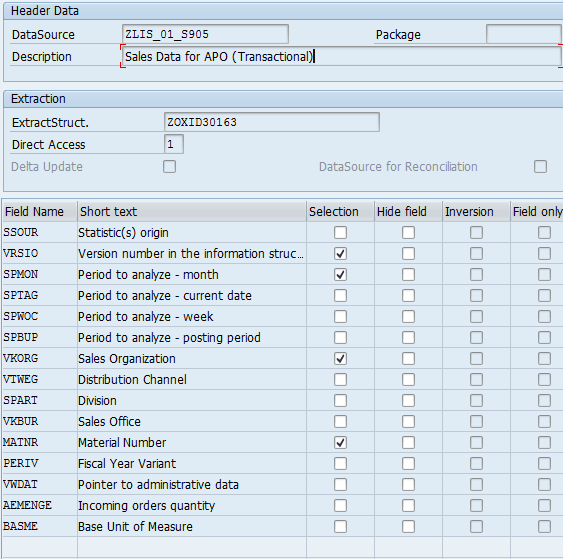The image size is (563, 559).
Task: Check Hide field for VKBUR row
Action: point(409,421)
